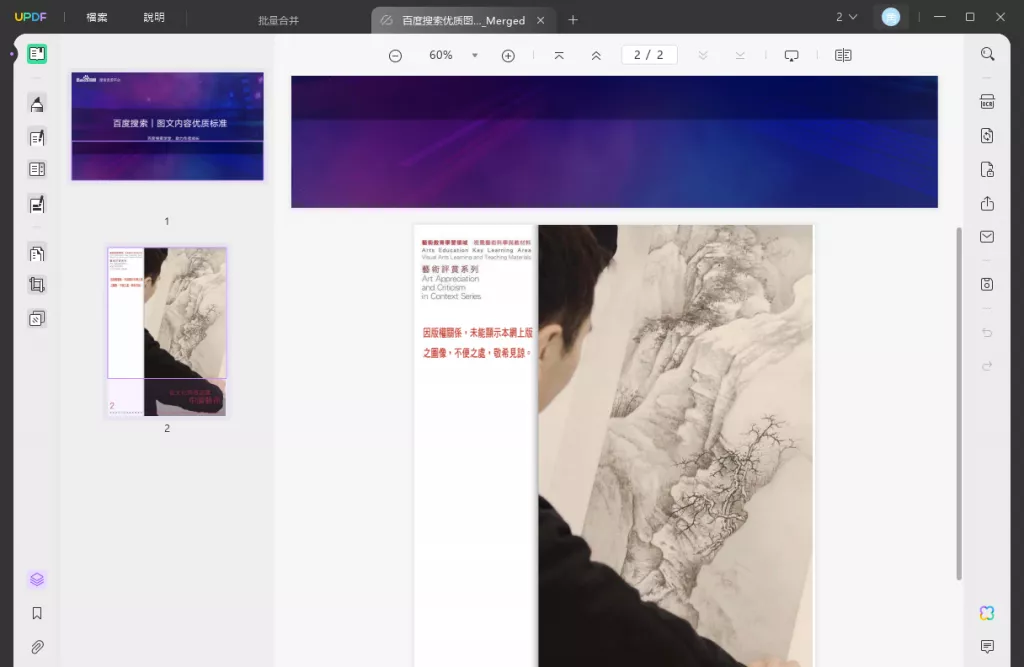1024x667 pixels.
Task: Open the Bookmarks panel
Action: point(37,613)
